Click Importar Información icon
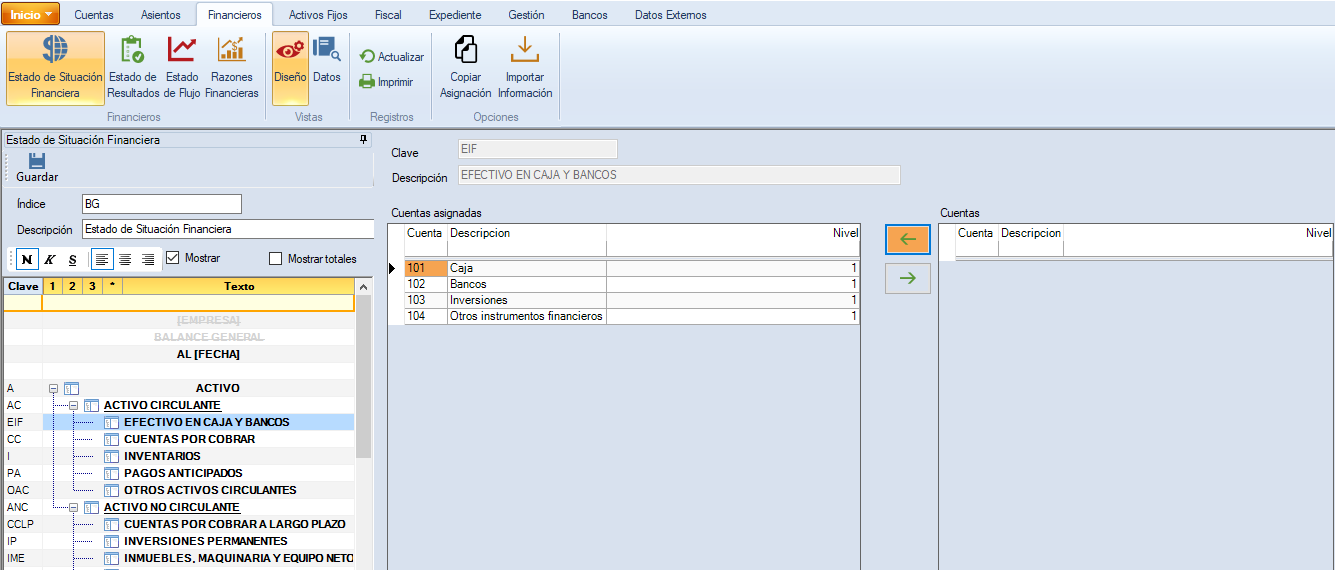1335x570 pixels. pyautogui.click(x=525, y=67)
